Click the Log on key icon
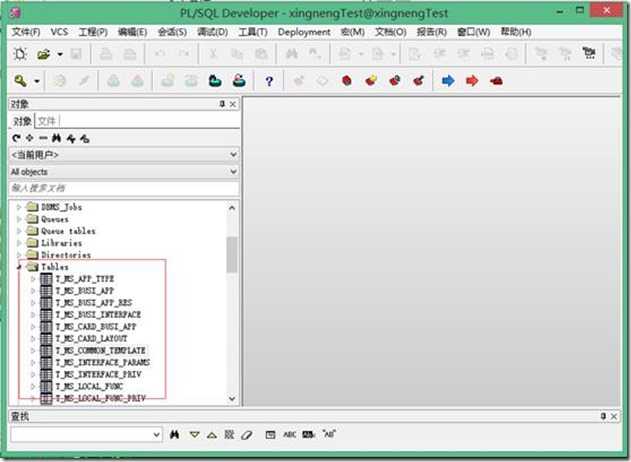 [x=20, y=81]
